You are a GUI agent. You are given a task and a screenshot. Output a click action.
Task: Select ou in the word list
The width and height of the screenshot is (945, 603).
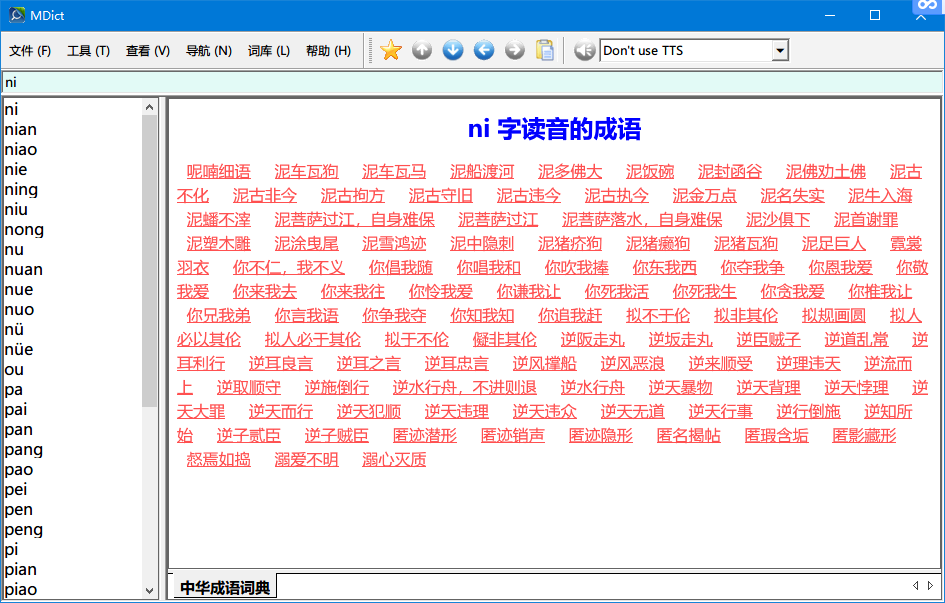[x=14, y=369]
